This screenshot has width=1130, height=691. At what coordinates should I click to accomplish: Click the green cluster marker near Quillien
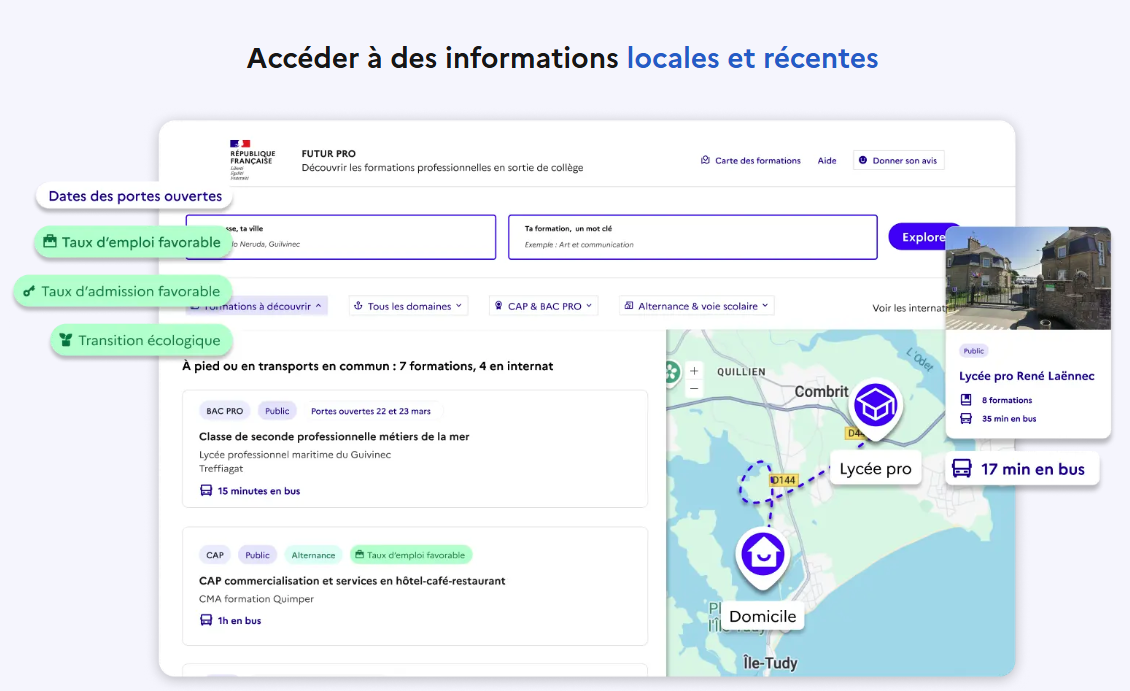click(671, 372)
